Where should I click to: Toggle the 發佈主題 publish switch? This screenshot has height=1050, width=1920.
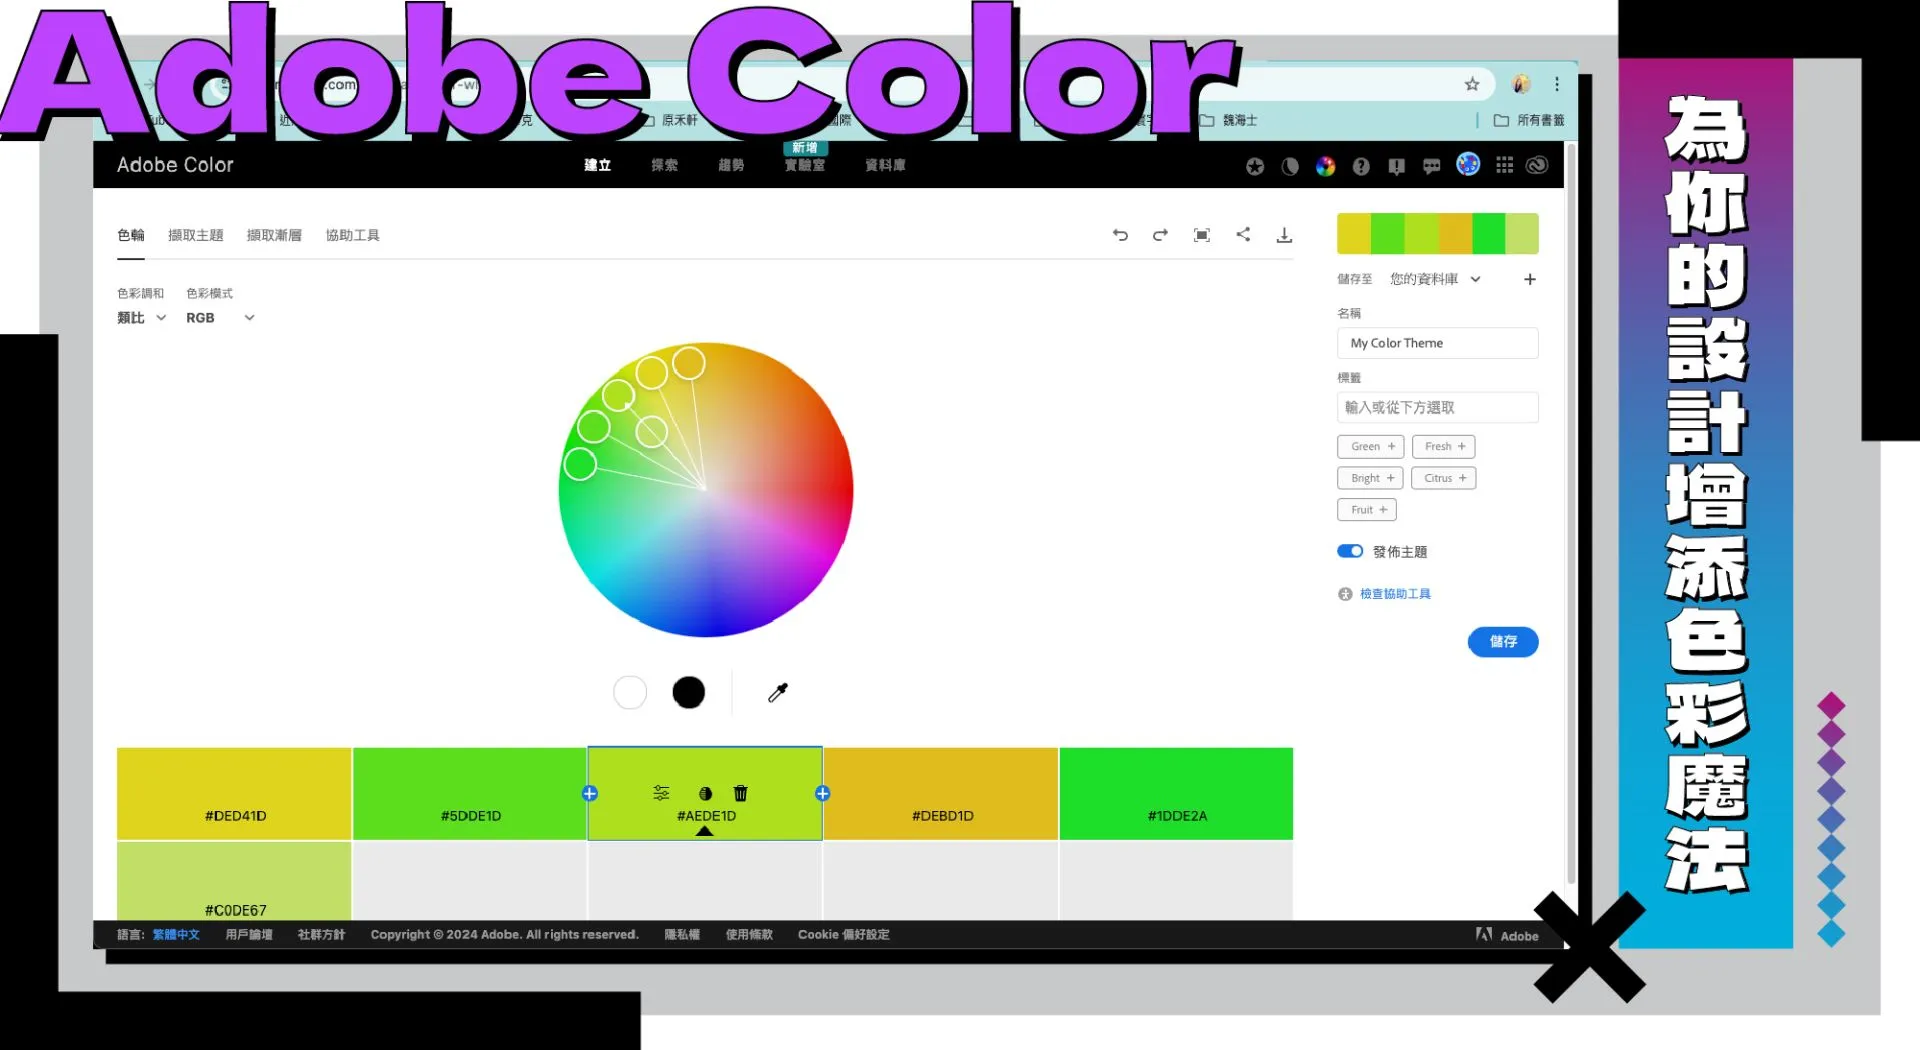1350,551
